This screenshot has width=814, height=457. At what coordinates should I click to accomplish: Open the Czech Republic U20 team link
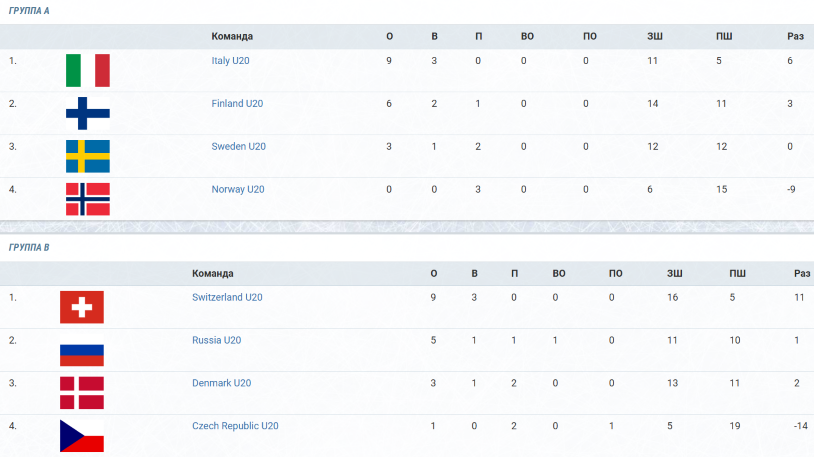pyautogui.click(x=235, y=426)
